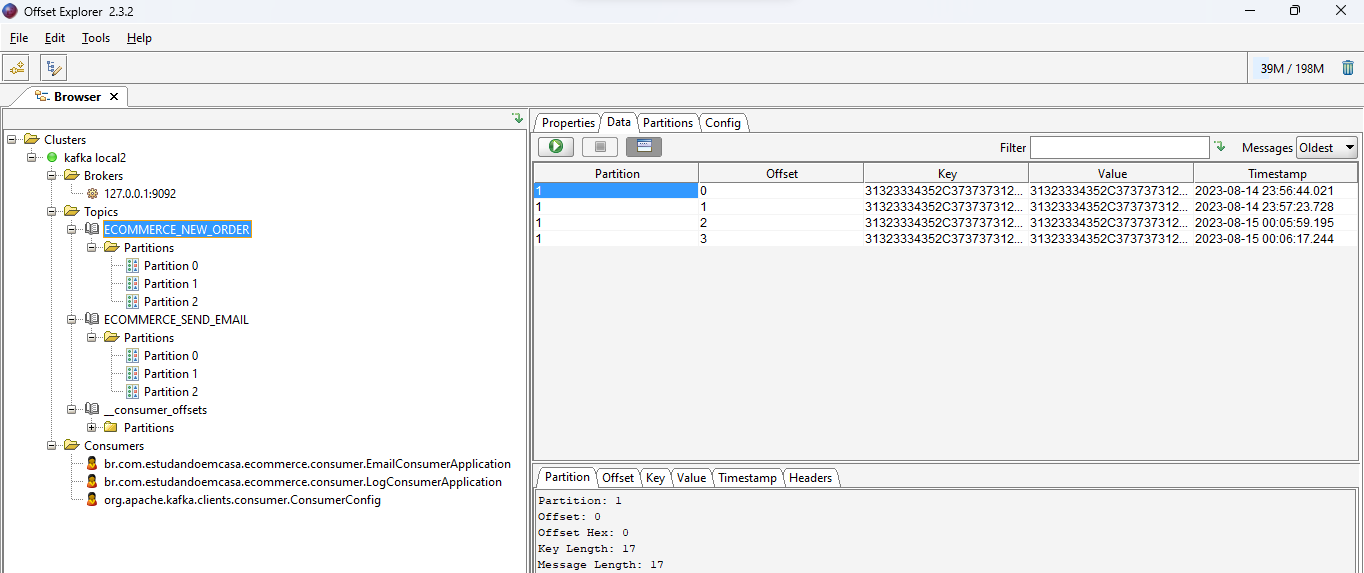Click inside the Filter text field
The width and height of the screenshot is (1364, 573).
pyautogui.click(x=1119, y=147)
